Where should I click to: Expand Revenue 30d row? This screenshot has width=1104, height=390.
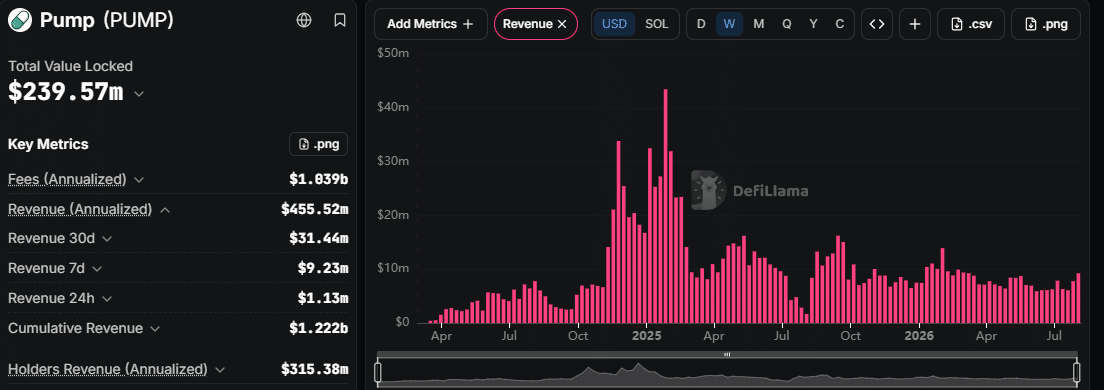(x=106, y=239)
